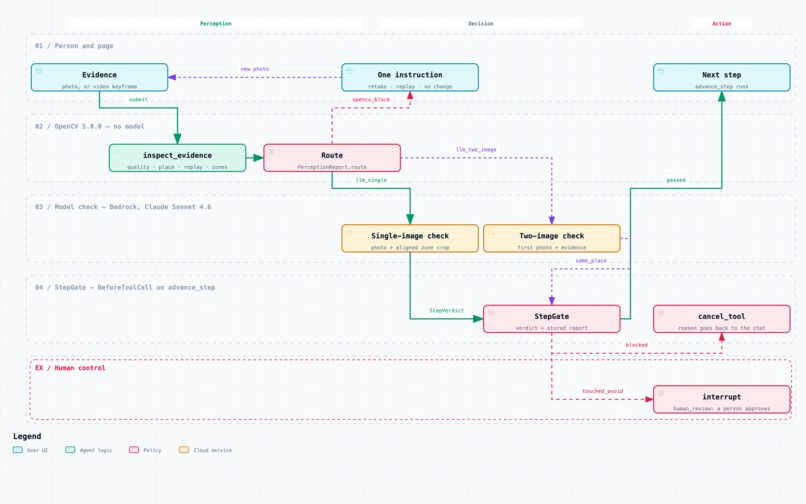The image size is (806, 504).
Task: Click the icon in the Evidence node
Action: 39,71
